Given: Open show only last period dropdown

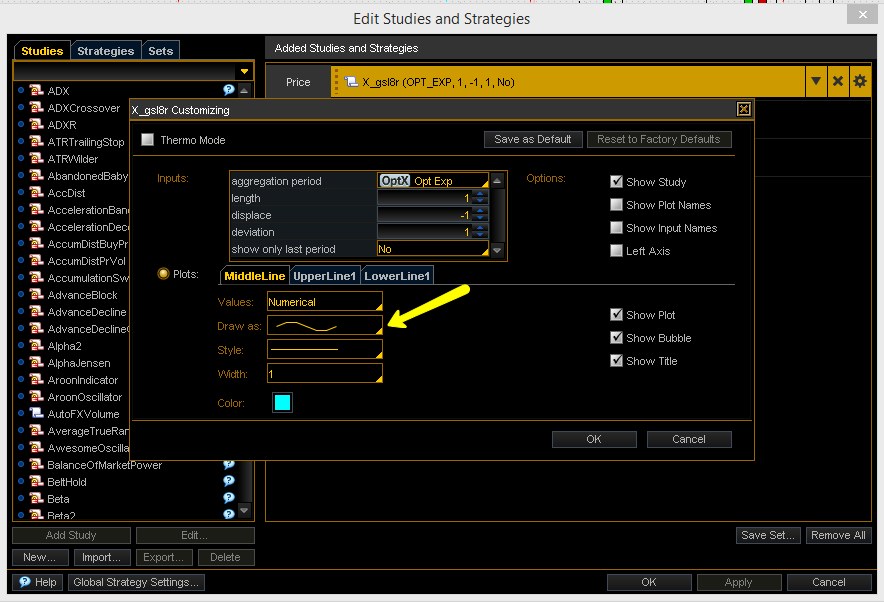Looking at the screenshot, I should click(432, 249).
